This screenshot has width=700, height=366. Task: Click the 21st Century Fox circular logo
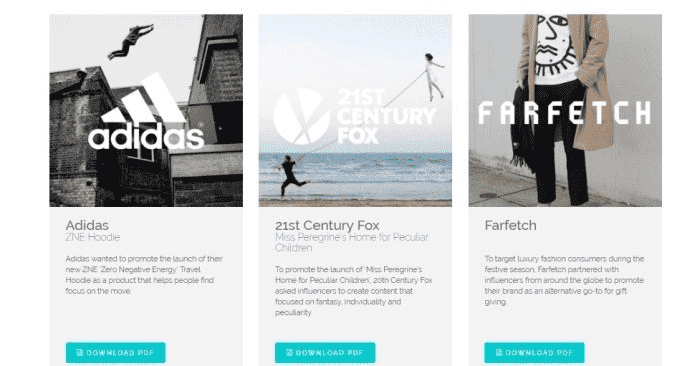(301, 116)
